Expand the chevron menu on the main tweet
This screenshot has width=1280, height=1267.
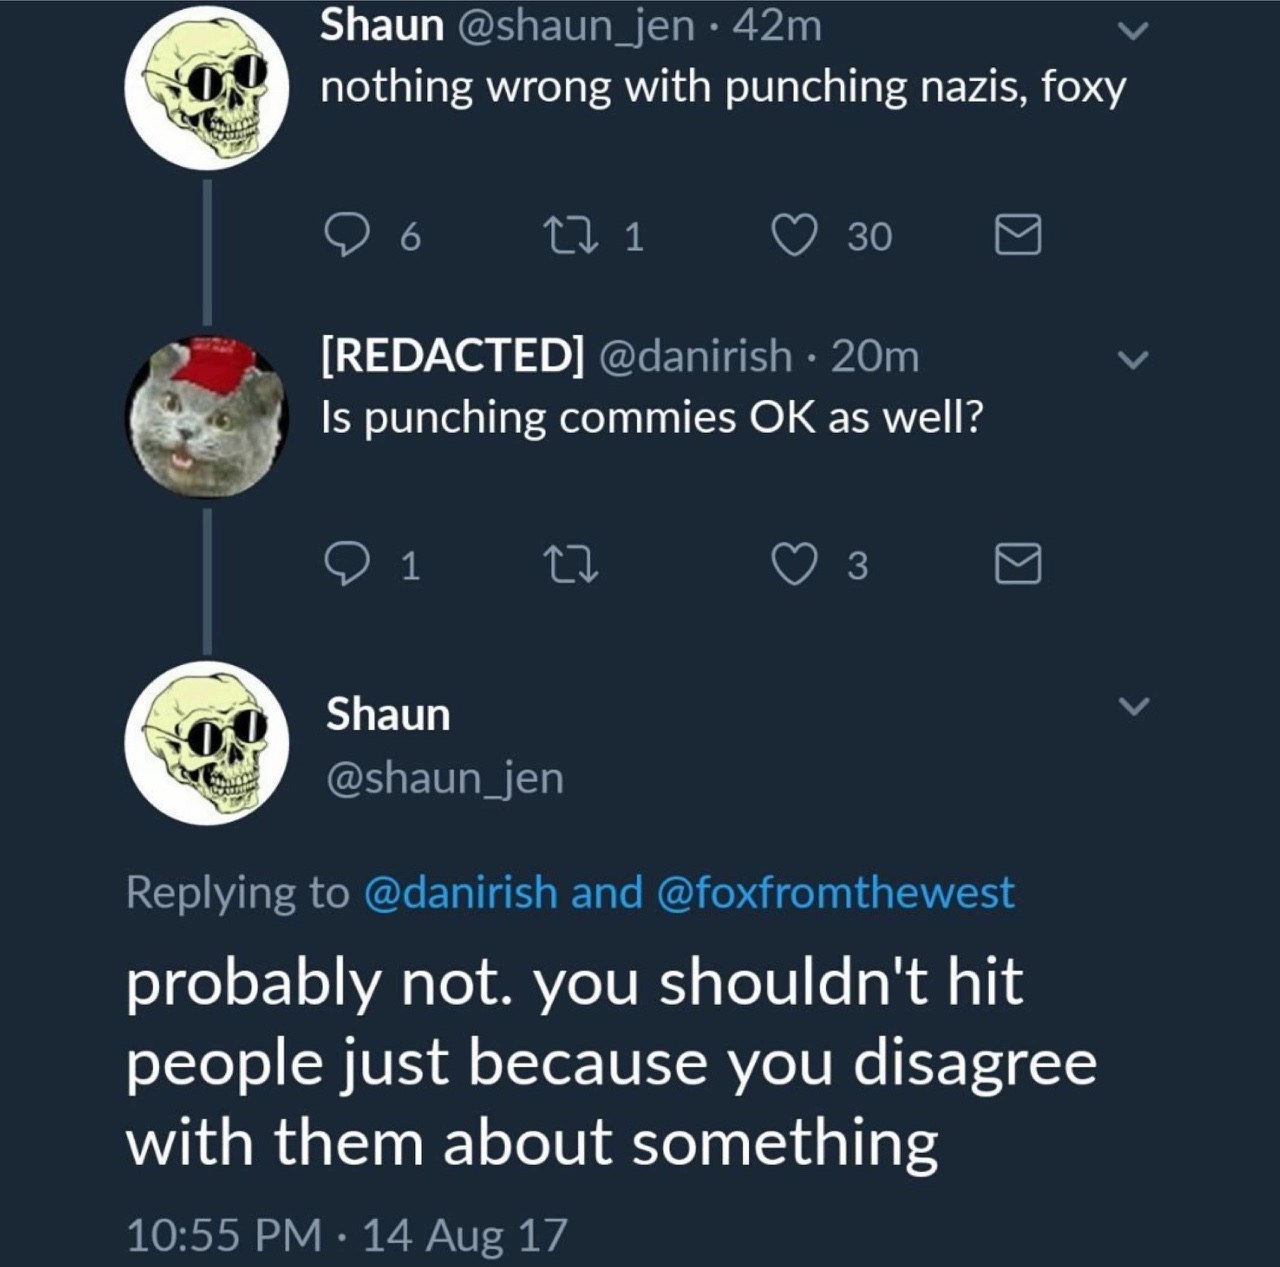click(x=1133, y=706)
